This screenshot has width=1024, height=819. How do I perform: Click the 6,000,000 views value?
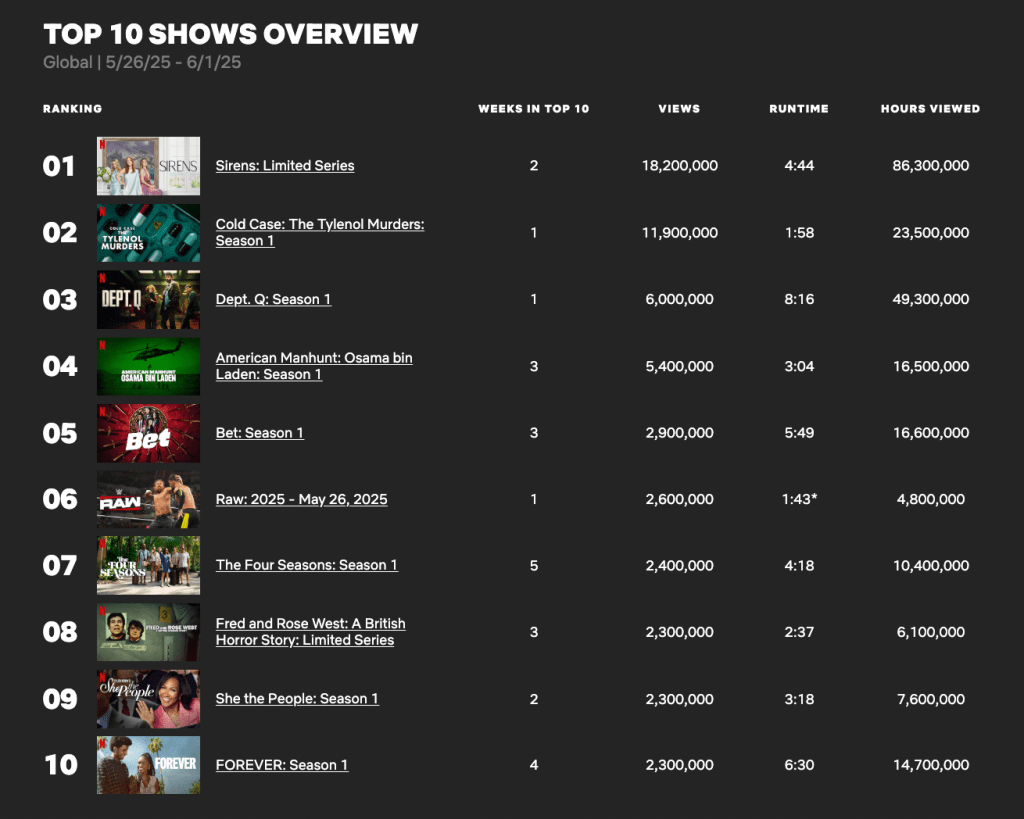click(x=679, y=299)
